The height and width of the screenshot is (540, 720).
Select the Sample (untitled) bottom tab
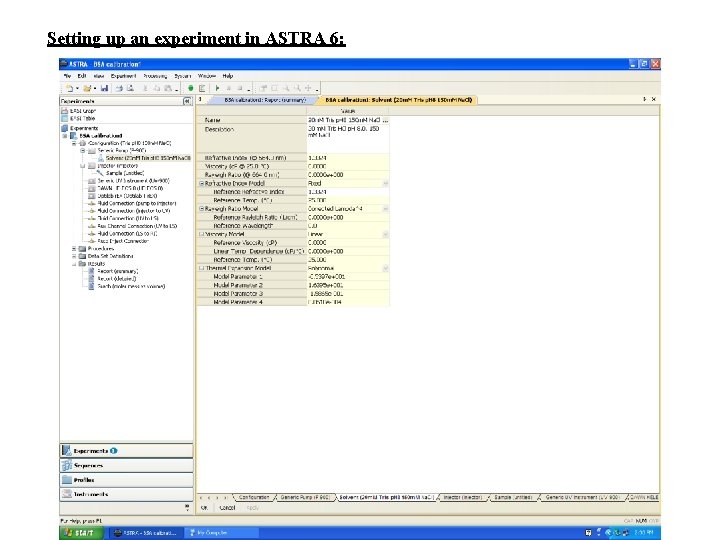click(x=513, y=497)
